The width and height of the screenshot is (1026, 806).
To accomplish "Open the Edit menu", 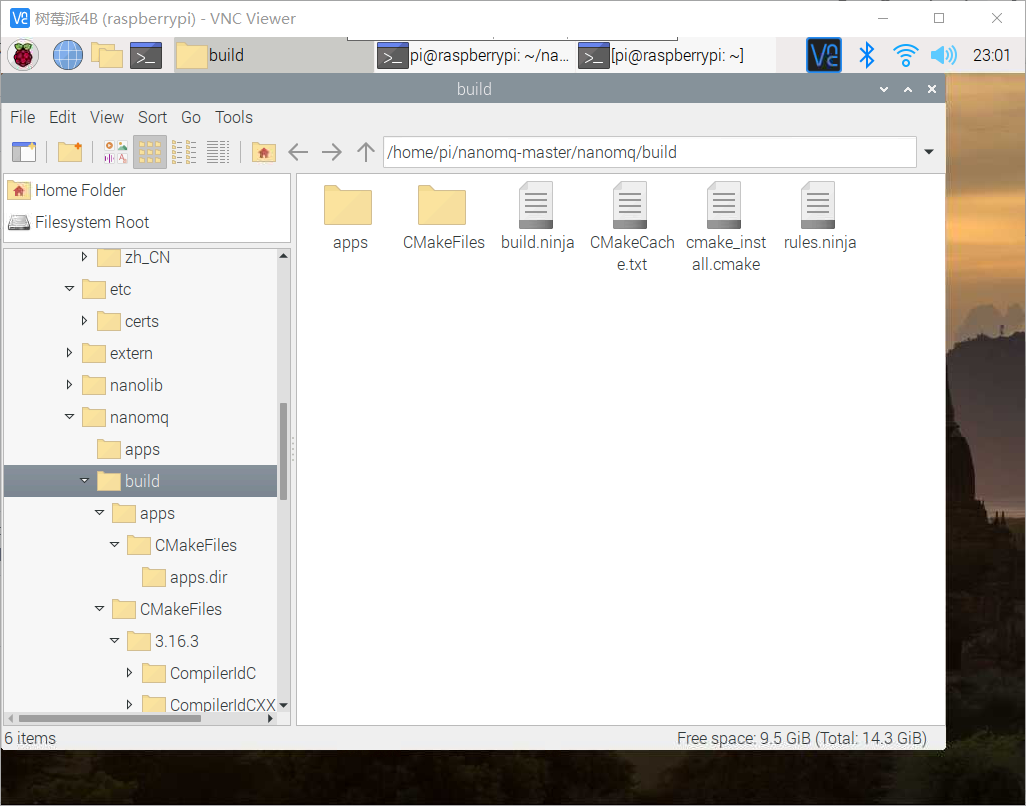I will [x=62, y=117].
